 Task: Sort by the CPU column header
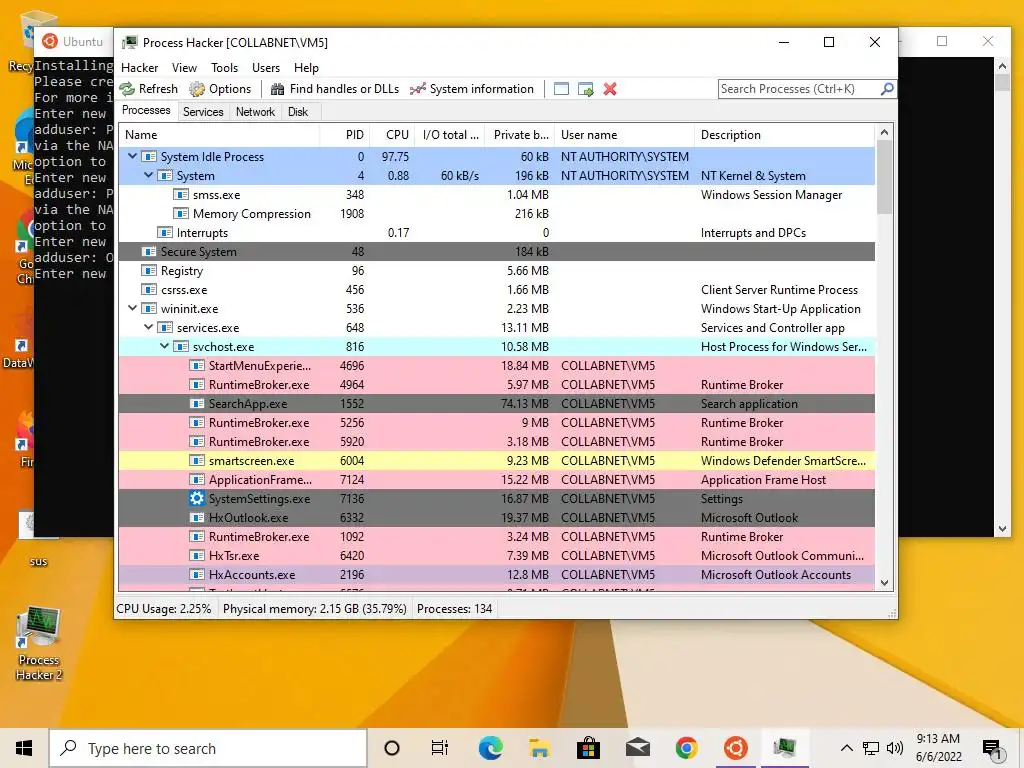[392, 135]
